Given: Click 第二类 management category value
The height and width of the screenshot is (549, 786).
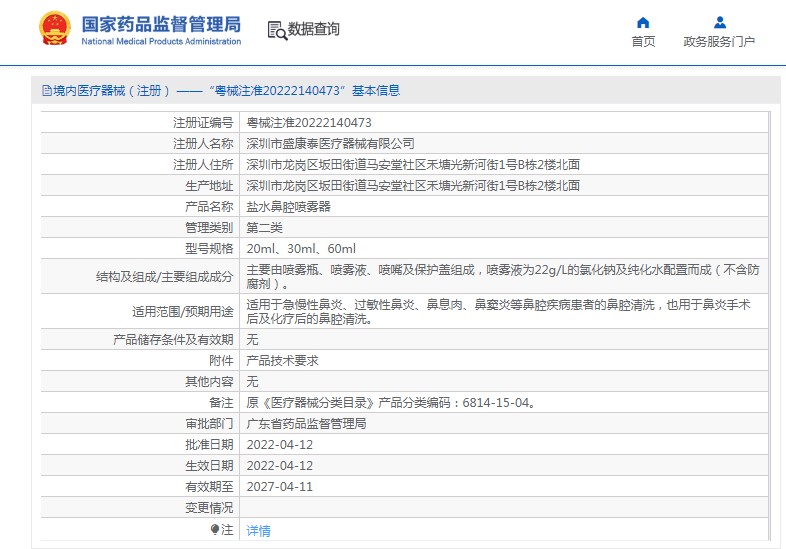Looking at the screenshot, I should tap(264, 228).
